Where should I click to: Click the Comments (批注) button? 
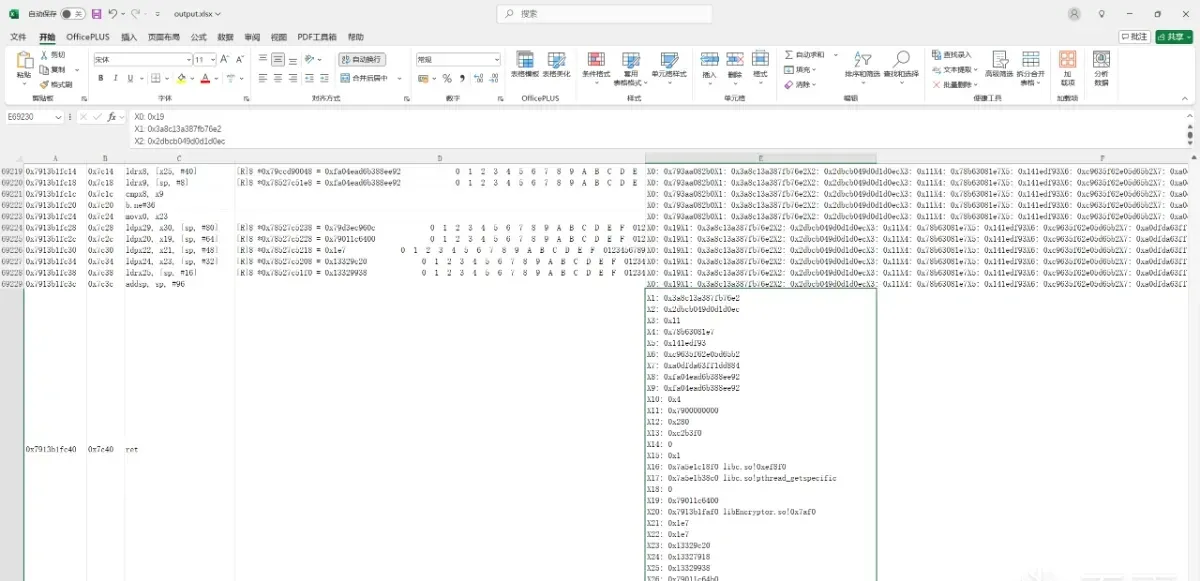(1135, 37)
